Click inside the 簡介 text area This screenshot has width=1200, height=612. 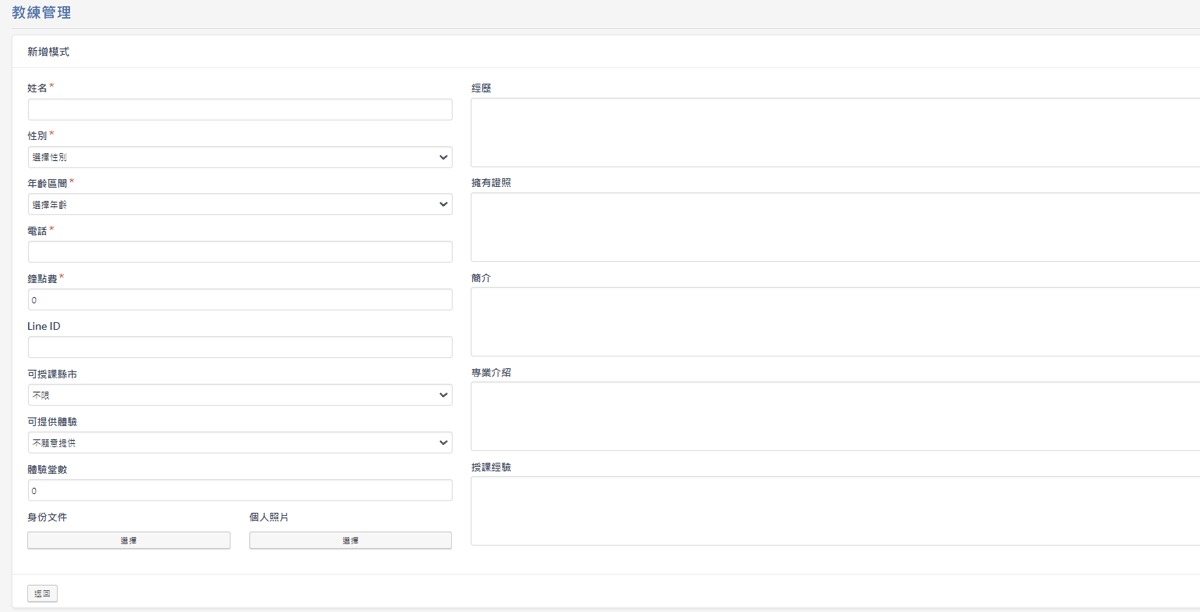[x=835, y=322]
